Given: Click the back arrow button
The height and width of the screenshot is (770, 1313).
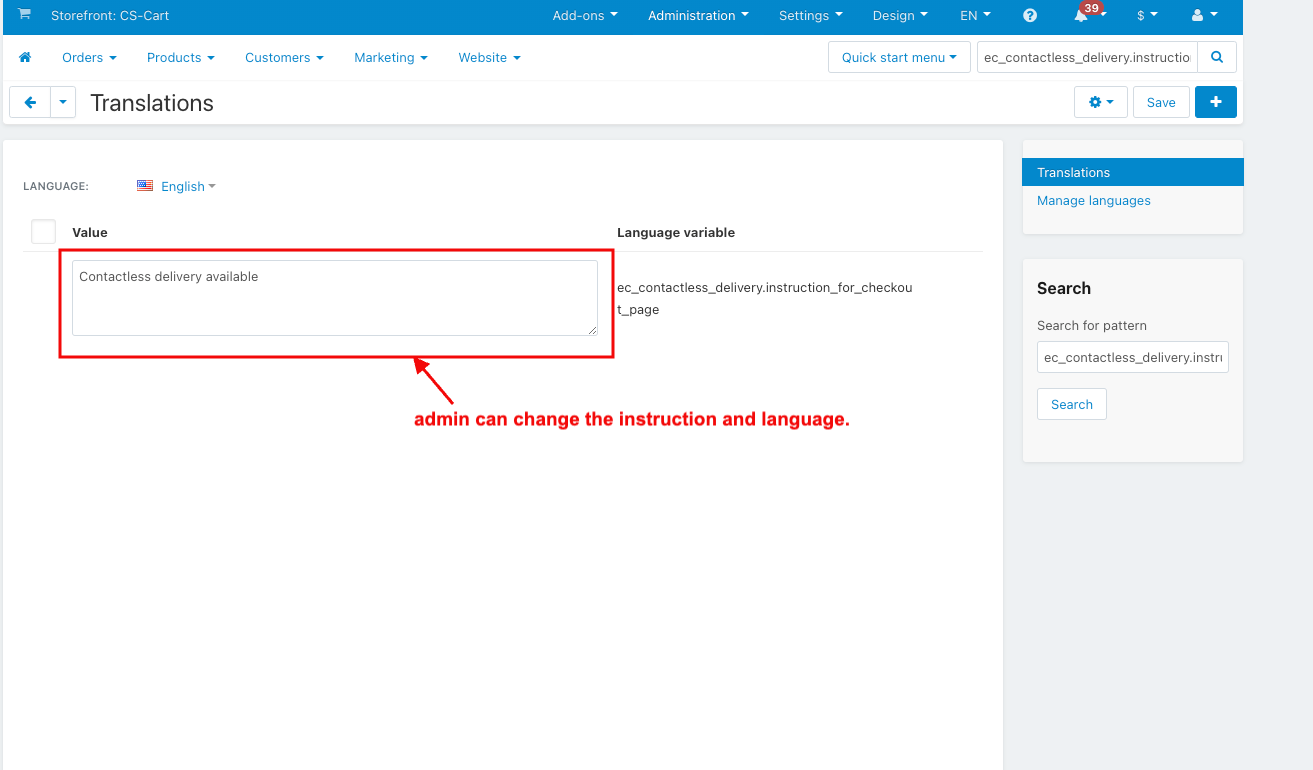Looking at the screenshot, I should coord(30,102).
